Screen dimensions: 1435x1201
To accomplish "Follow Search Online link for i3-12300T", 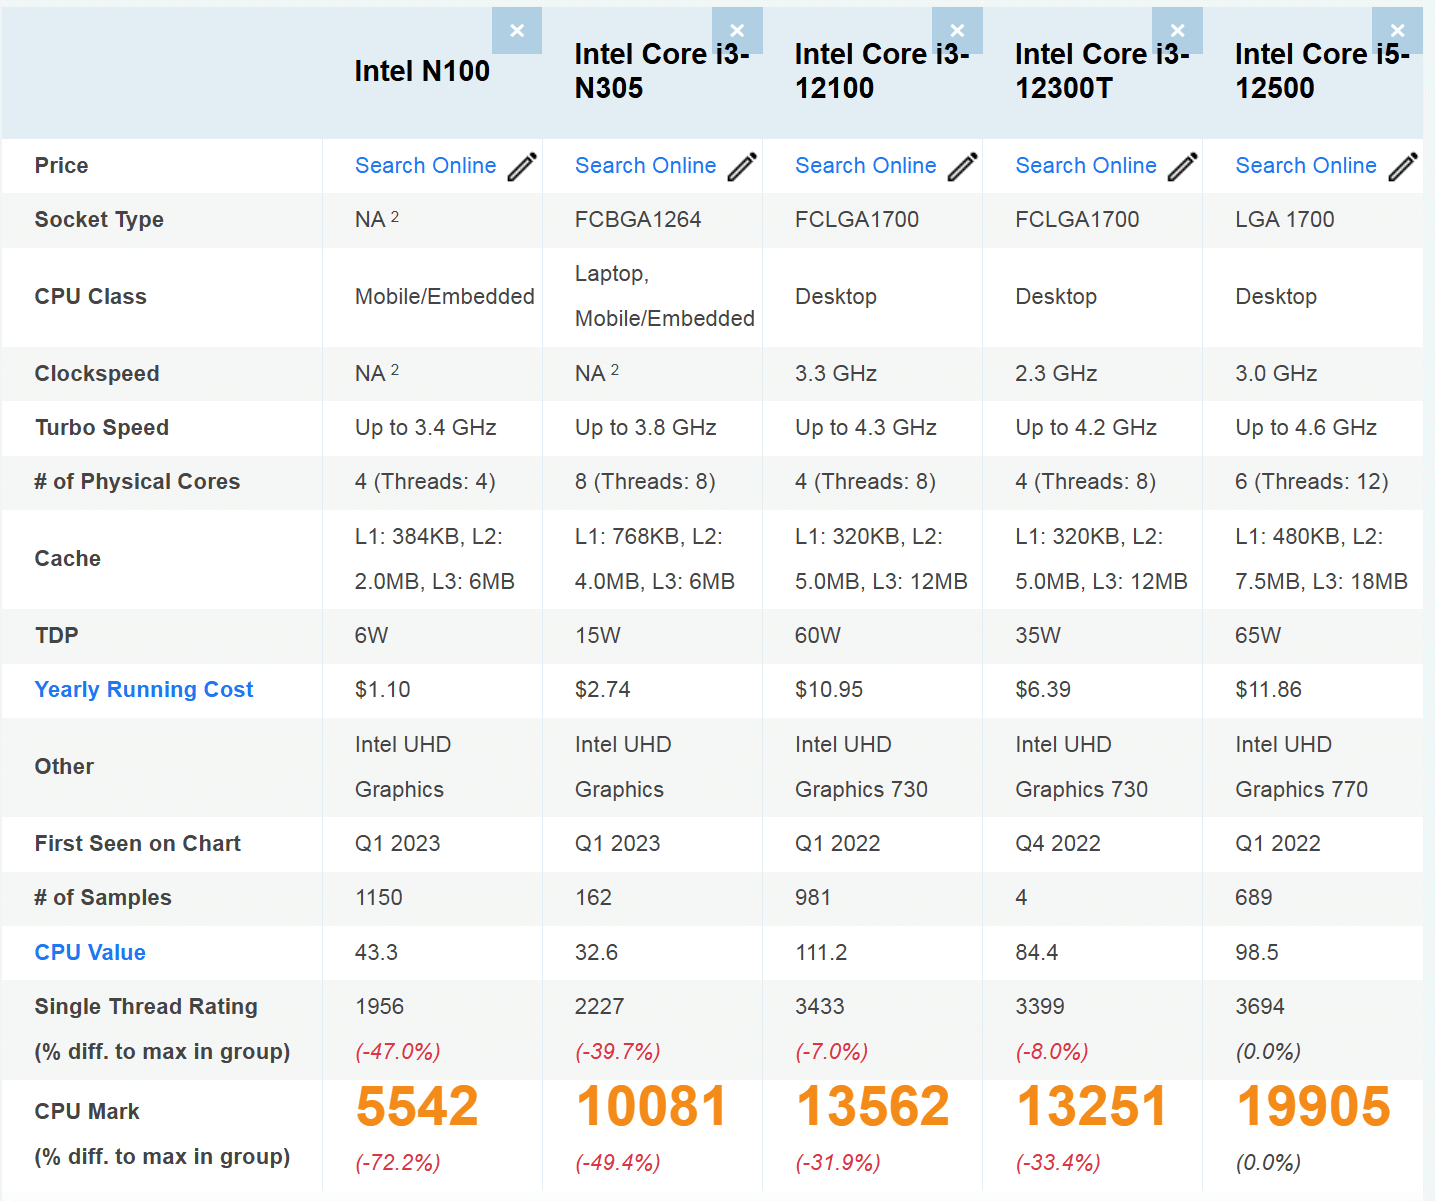I will (1085, 166).
